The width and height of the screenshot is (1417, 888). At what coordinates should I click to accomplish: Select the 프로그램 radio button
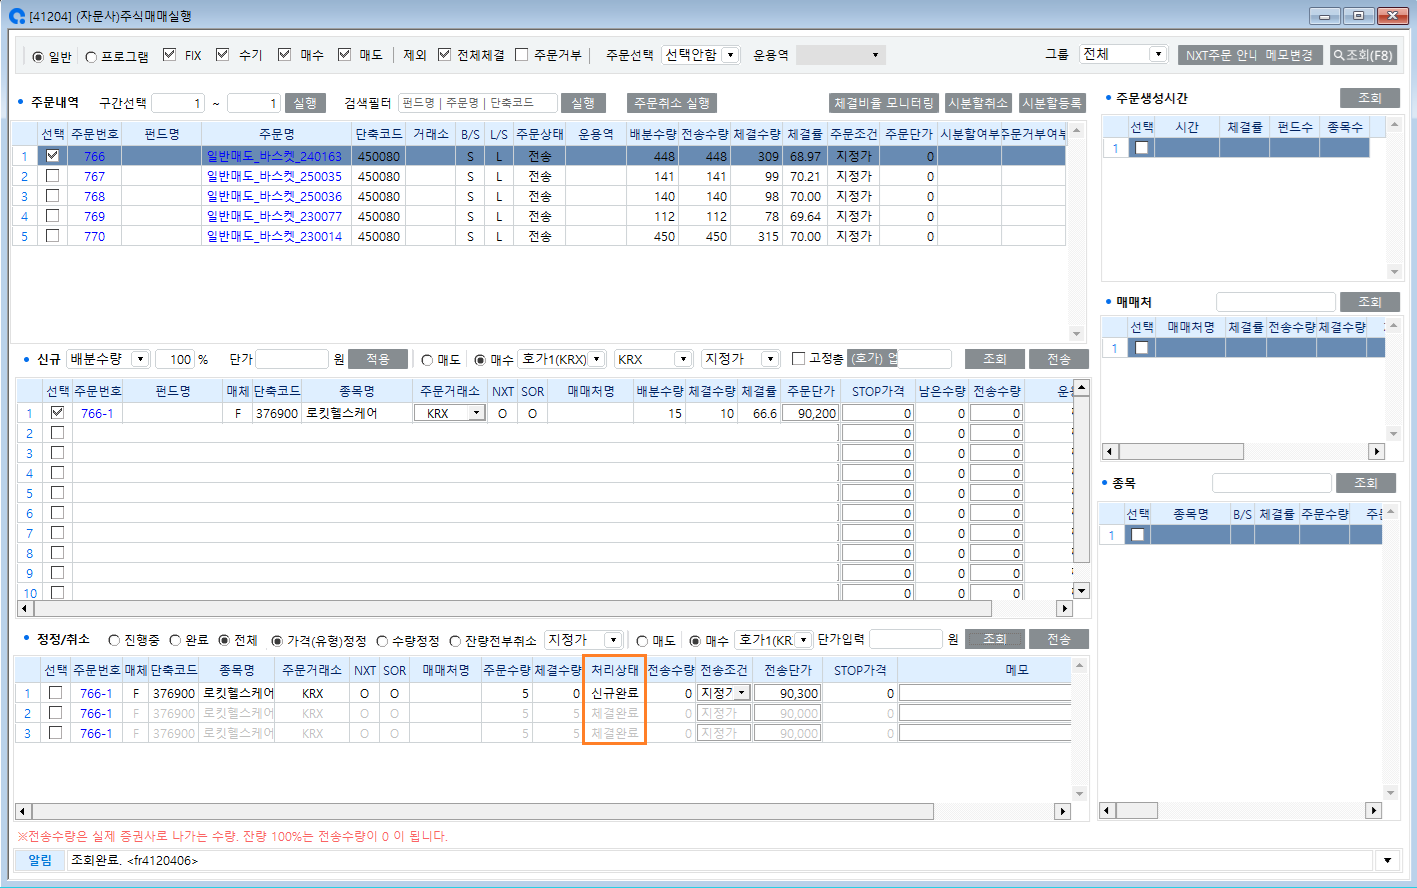(91, 57)
